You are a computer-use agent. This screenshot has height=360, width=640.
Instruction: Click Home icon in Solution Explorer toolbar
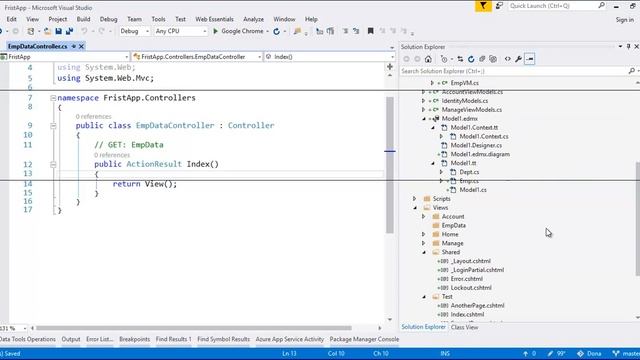(x=428, y=59)
